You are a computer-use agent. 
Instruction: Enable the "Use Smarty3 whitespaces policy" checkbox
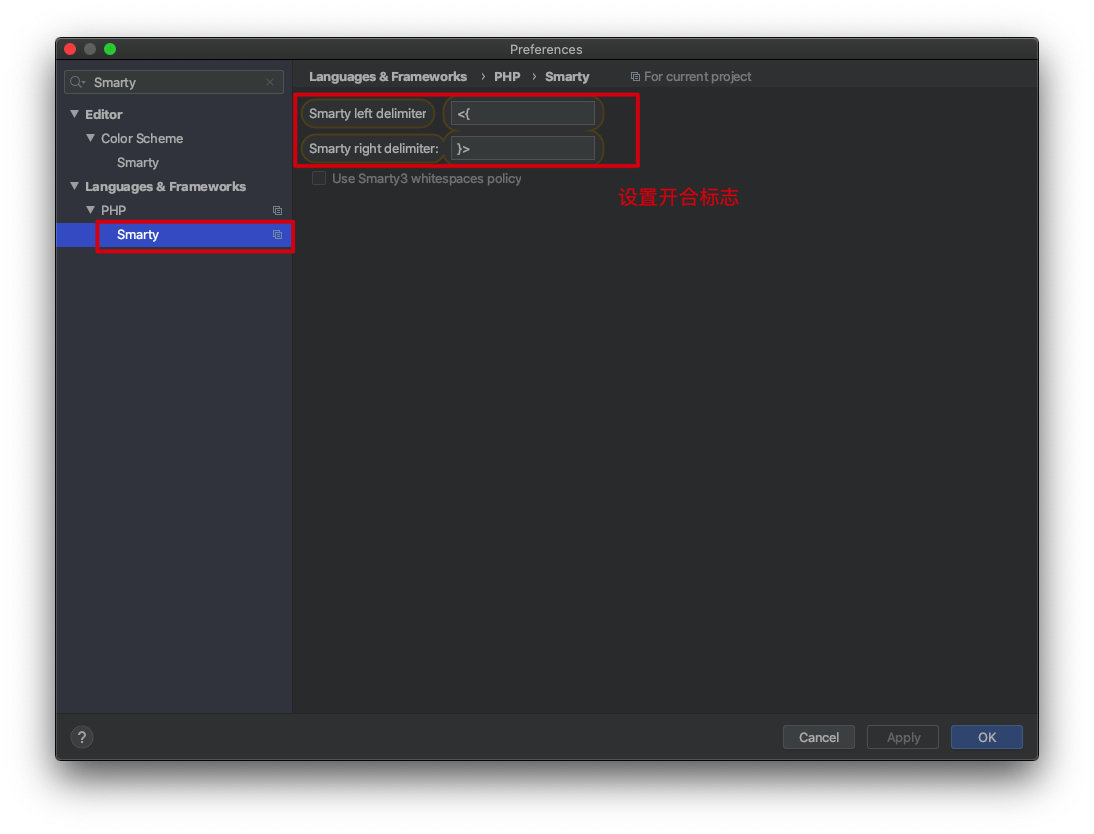318,178
